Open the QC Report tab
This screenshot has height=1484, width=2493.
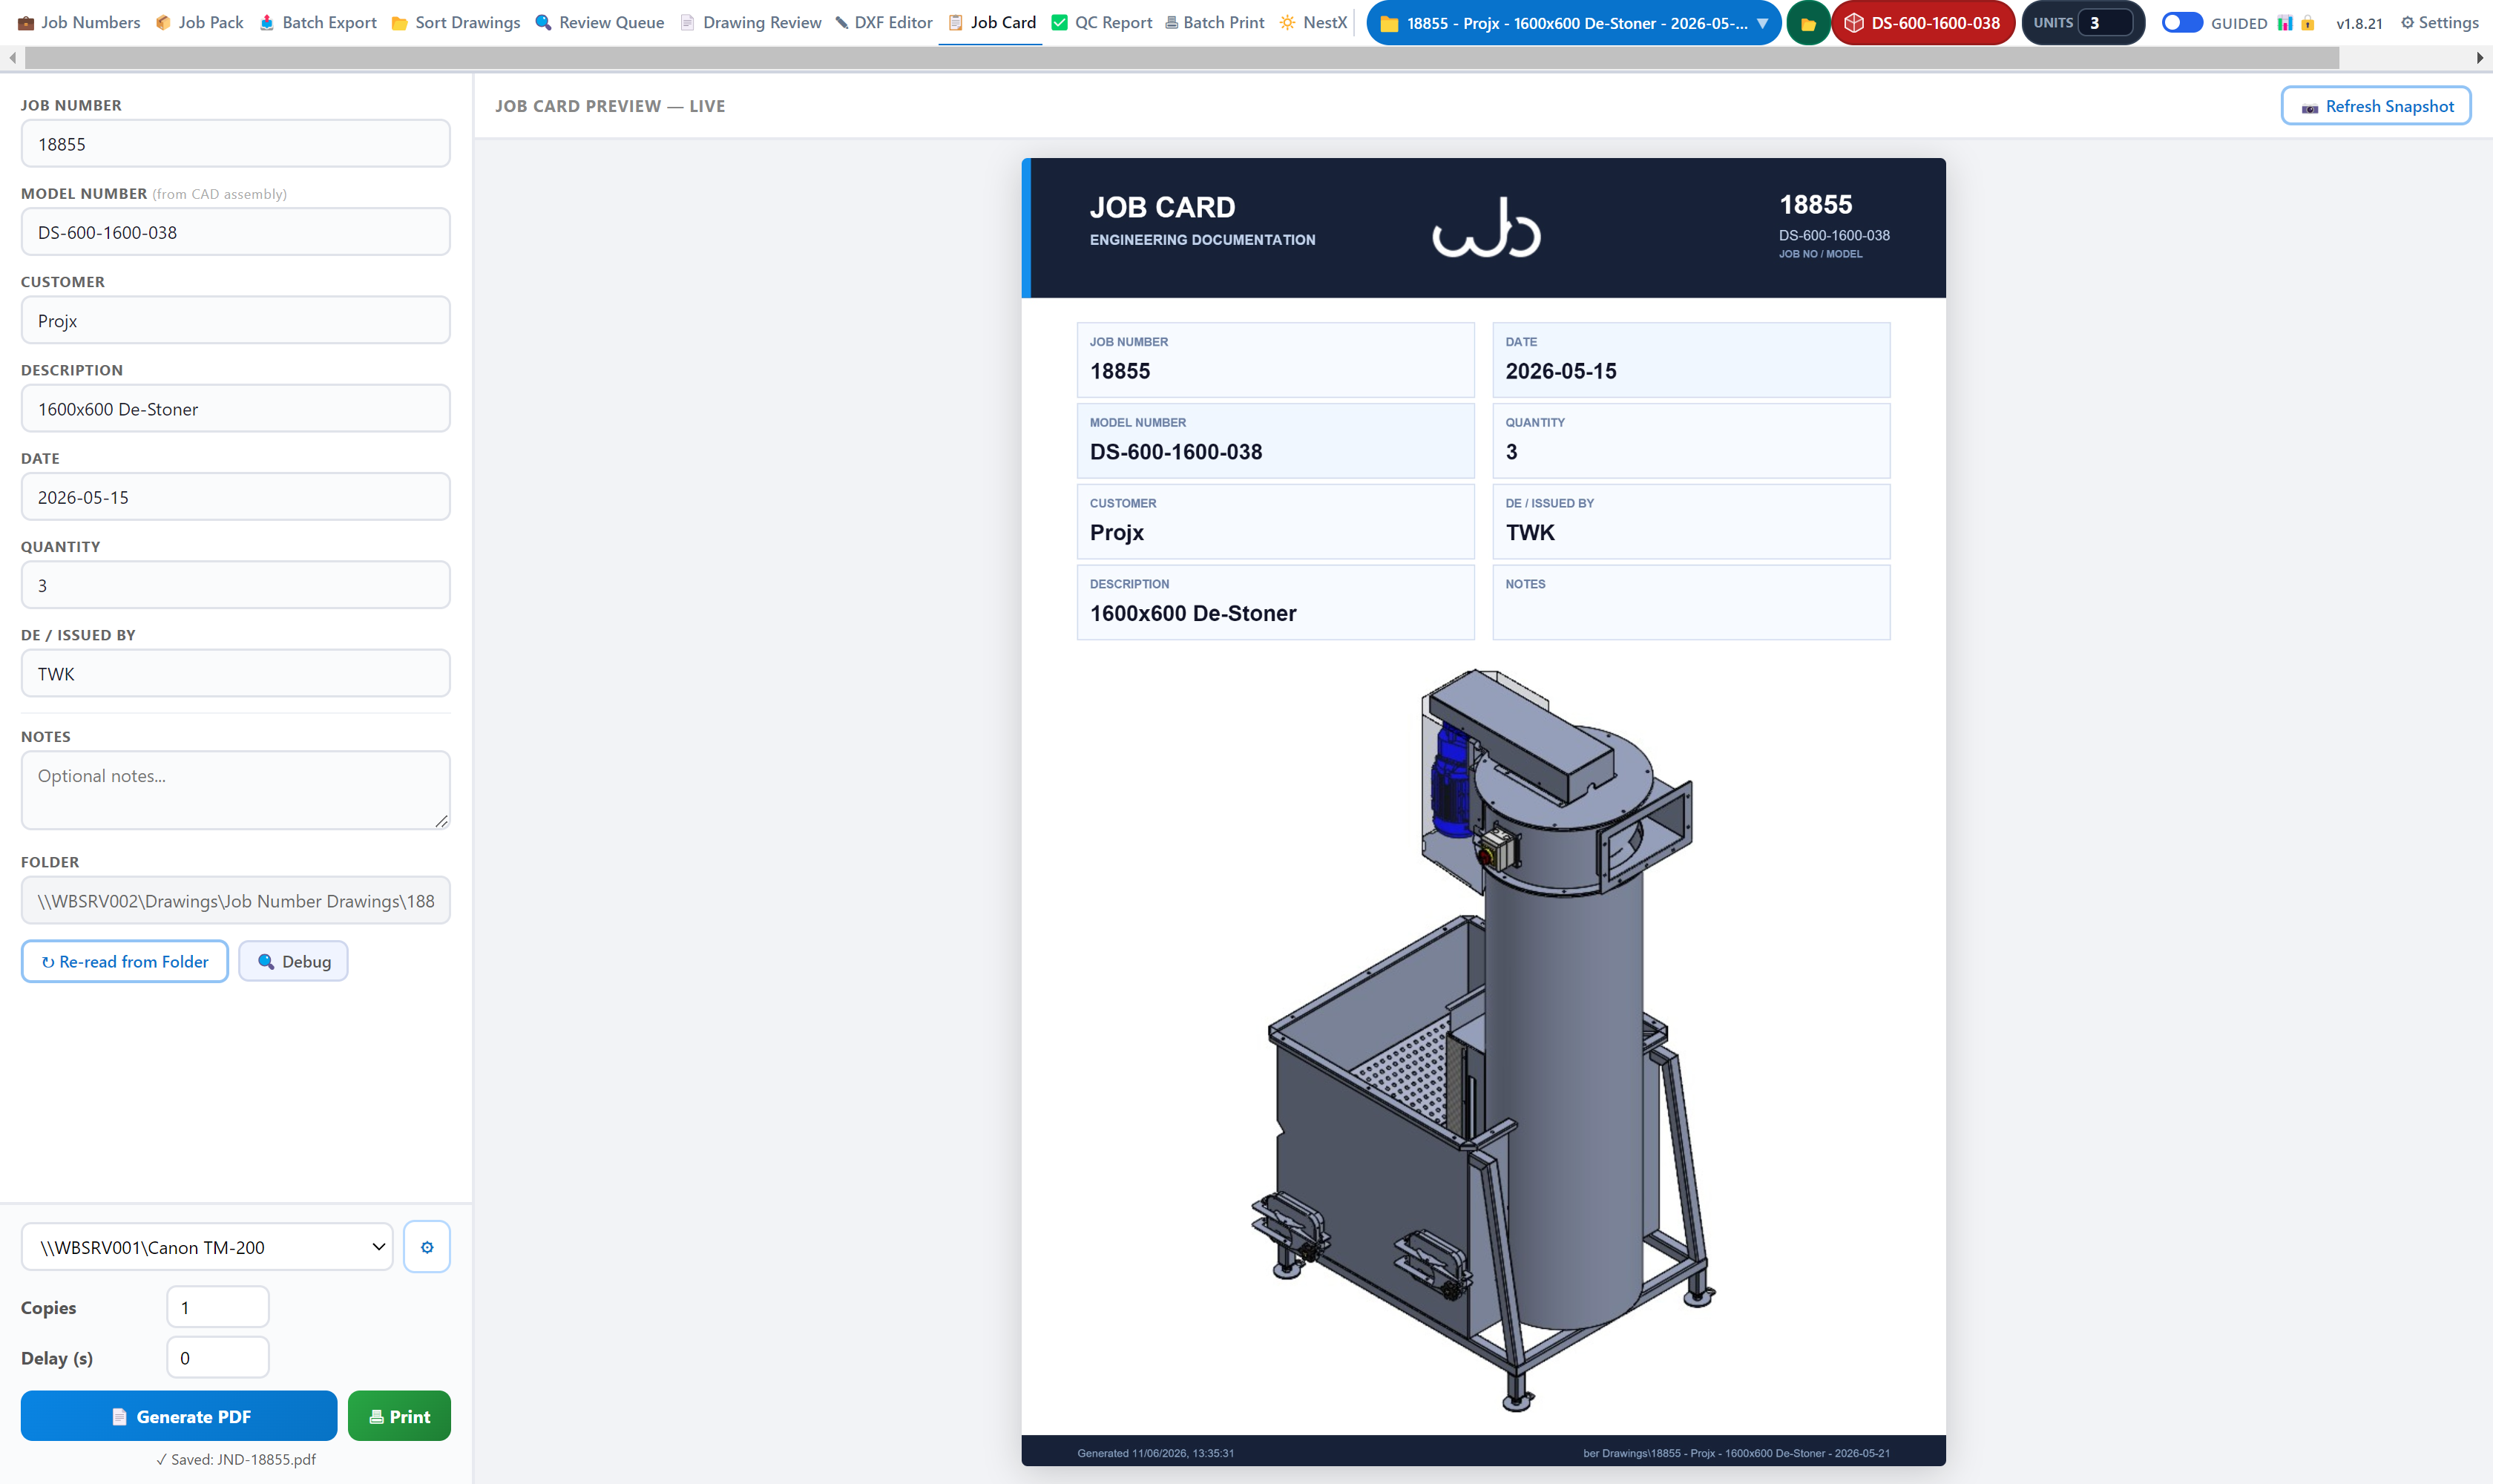(x=1102, y=22)
